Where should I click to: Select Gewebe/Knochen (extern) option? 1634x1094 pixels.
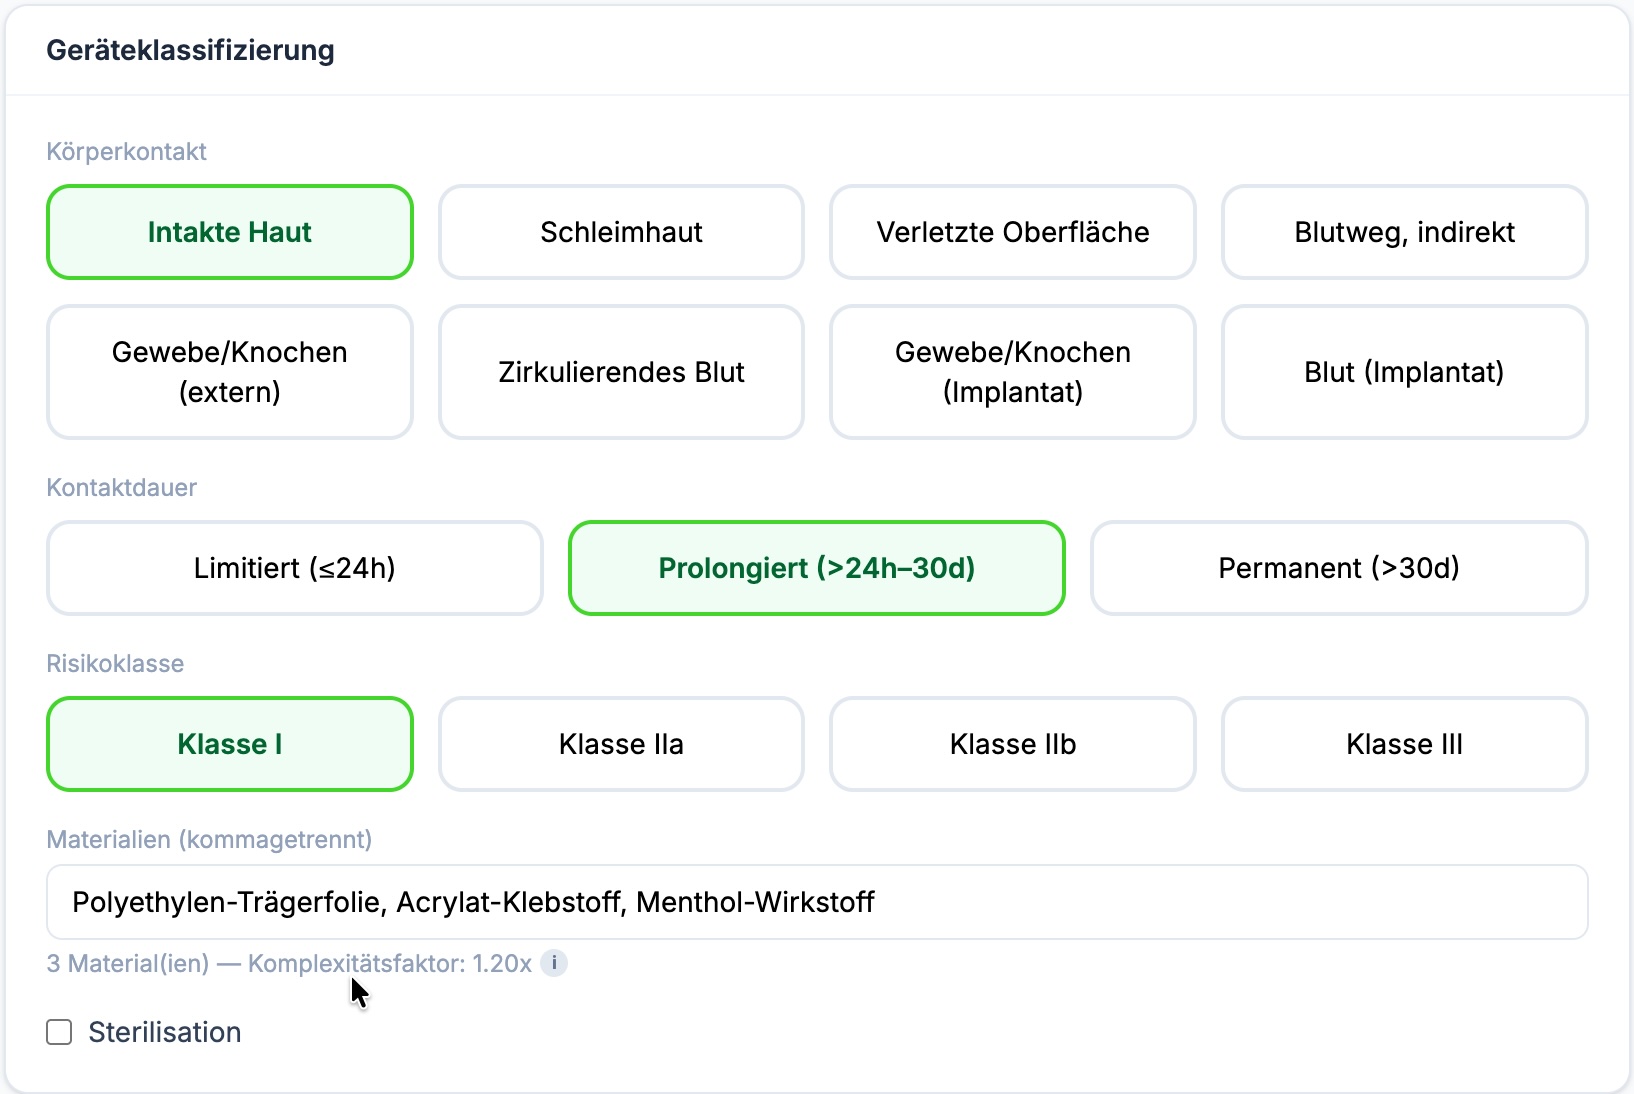[x=229, y=371]
